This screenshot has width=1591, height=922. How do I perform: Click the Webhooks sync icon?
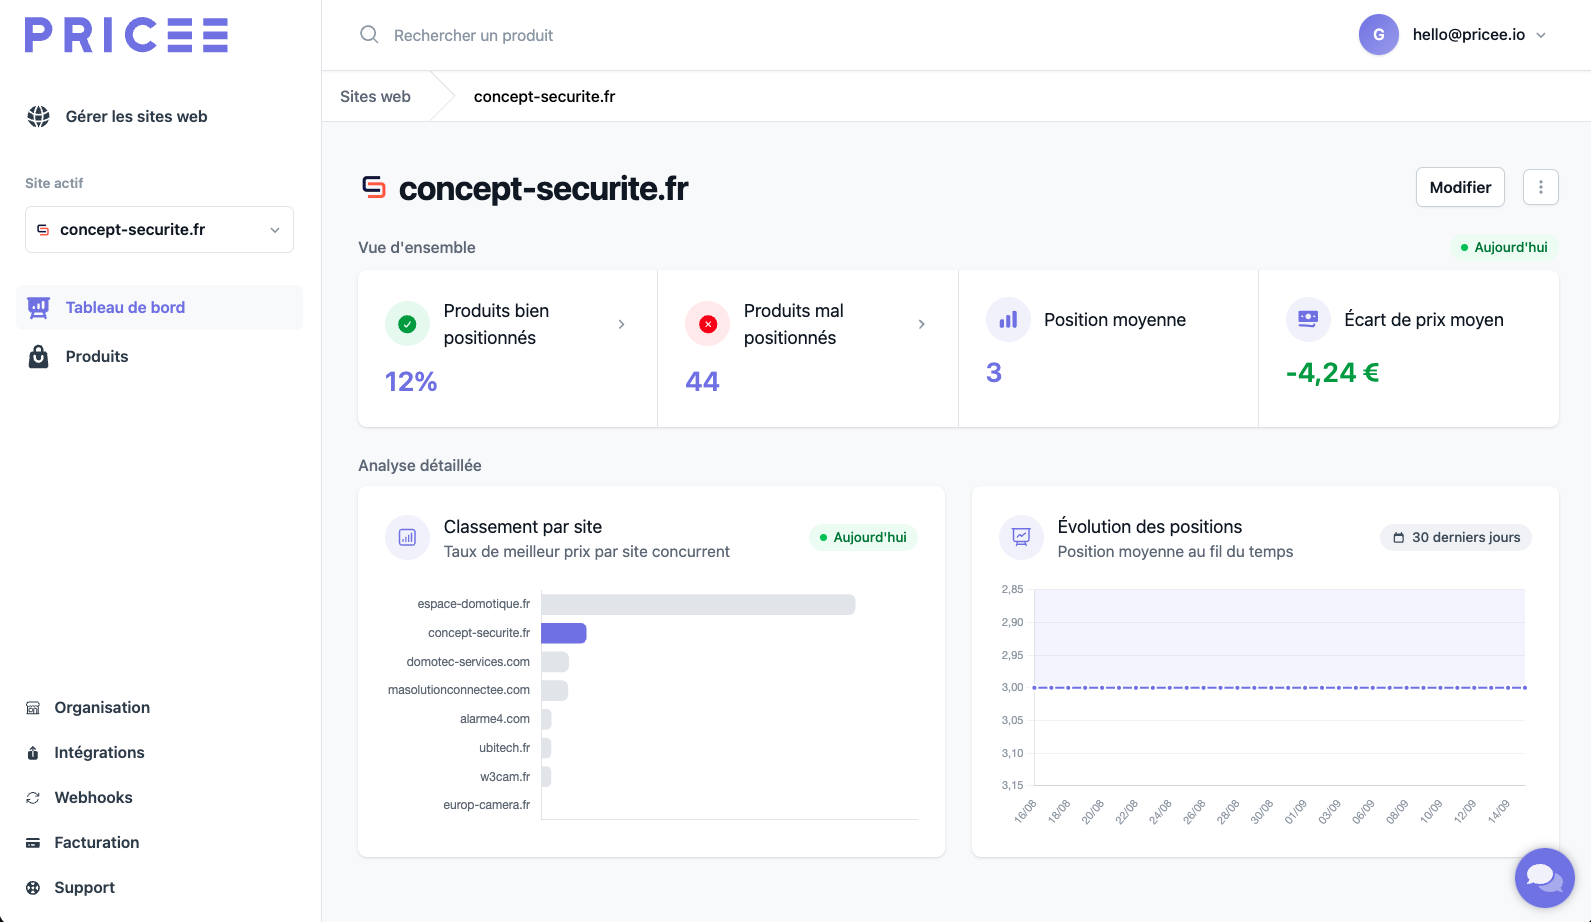33,798
